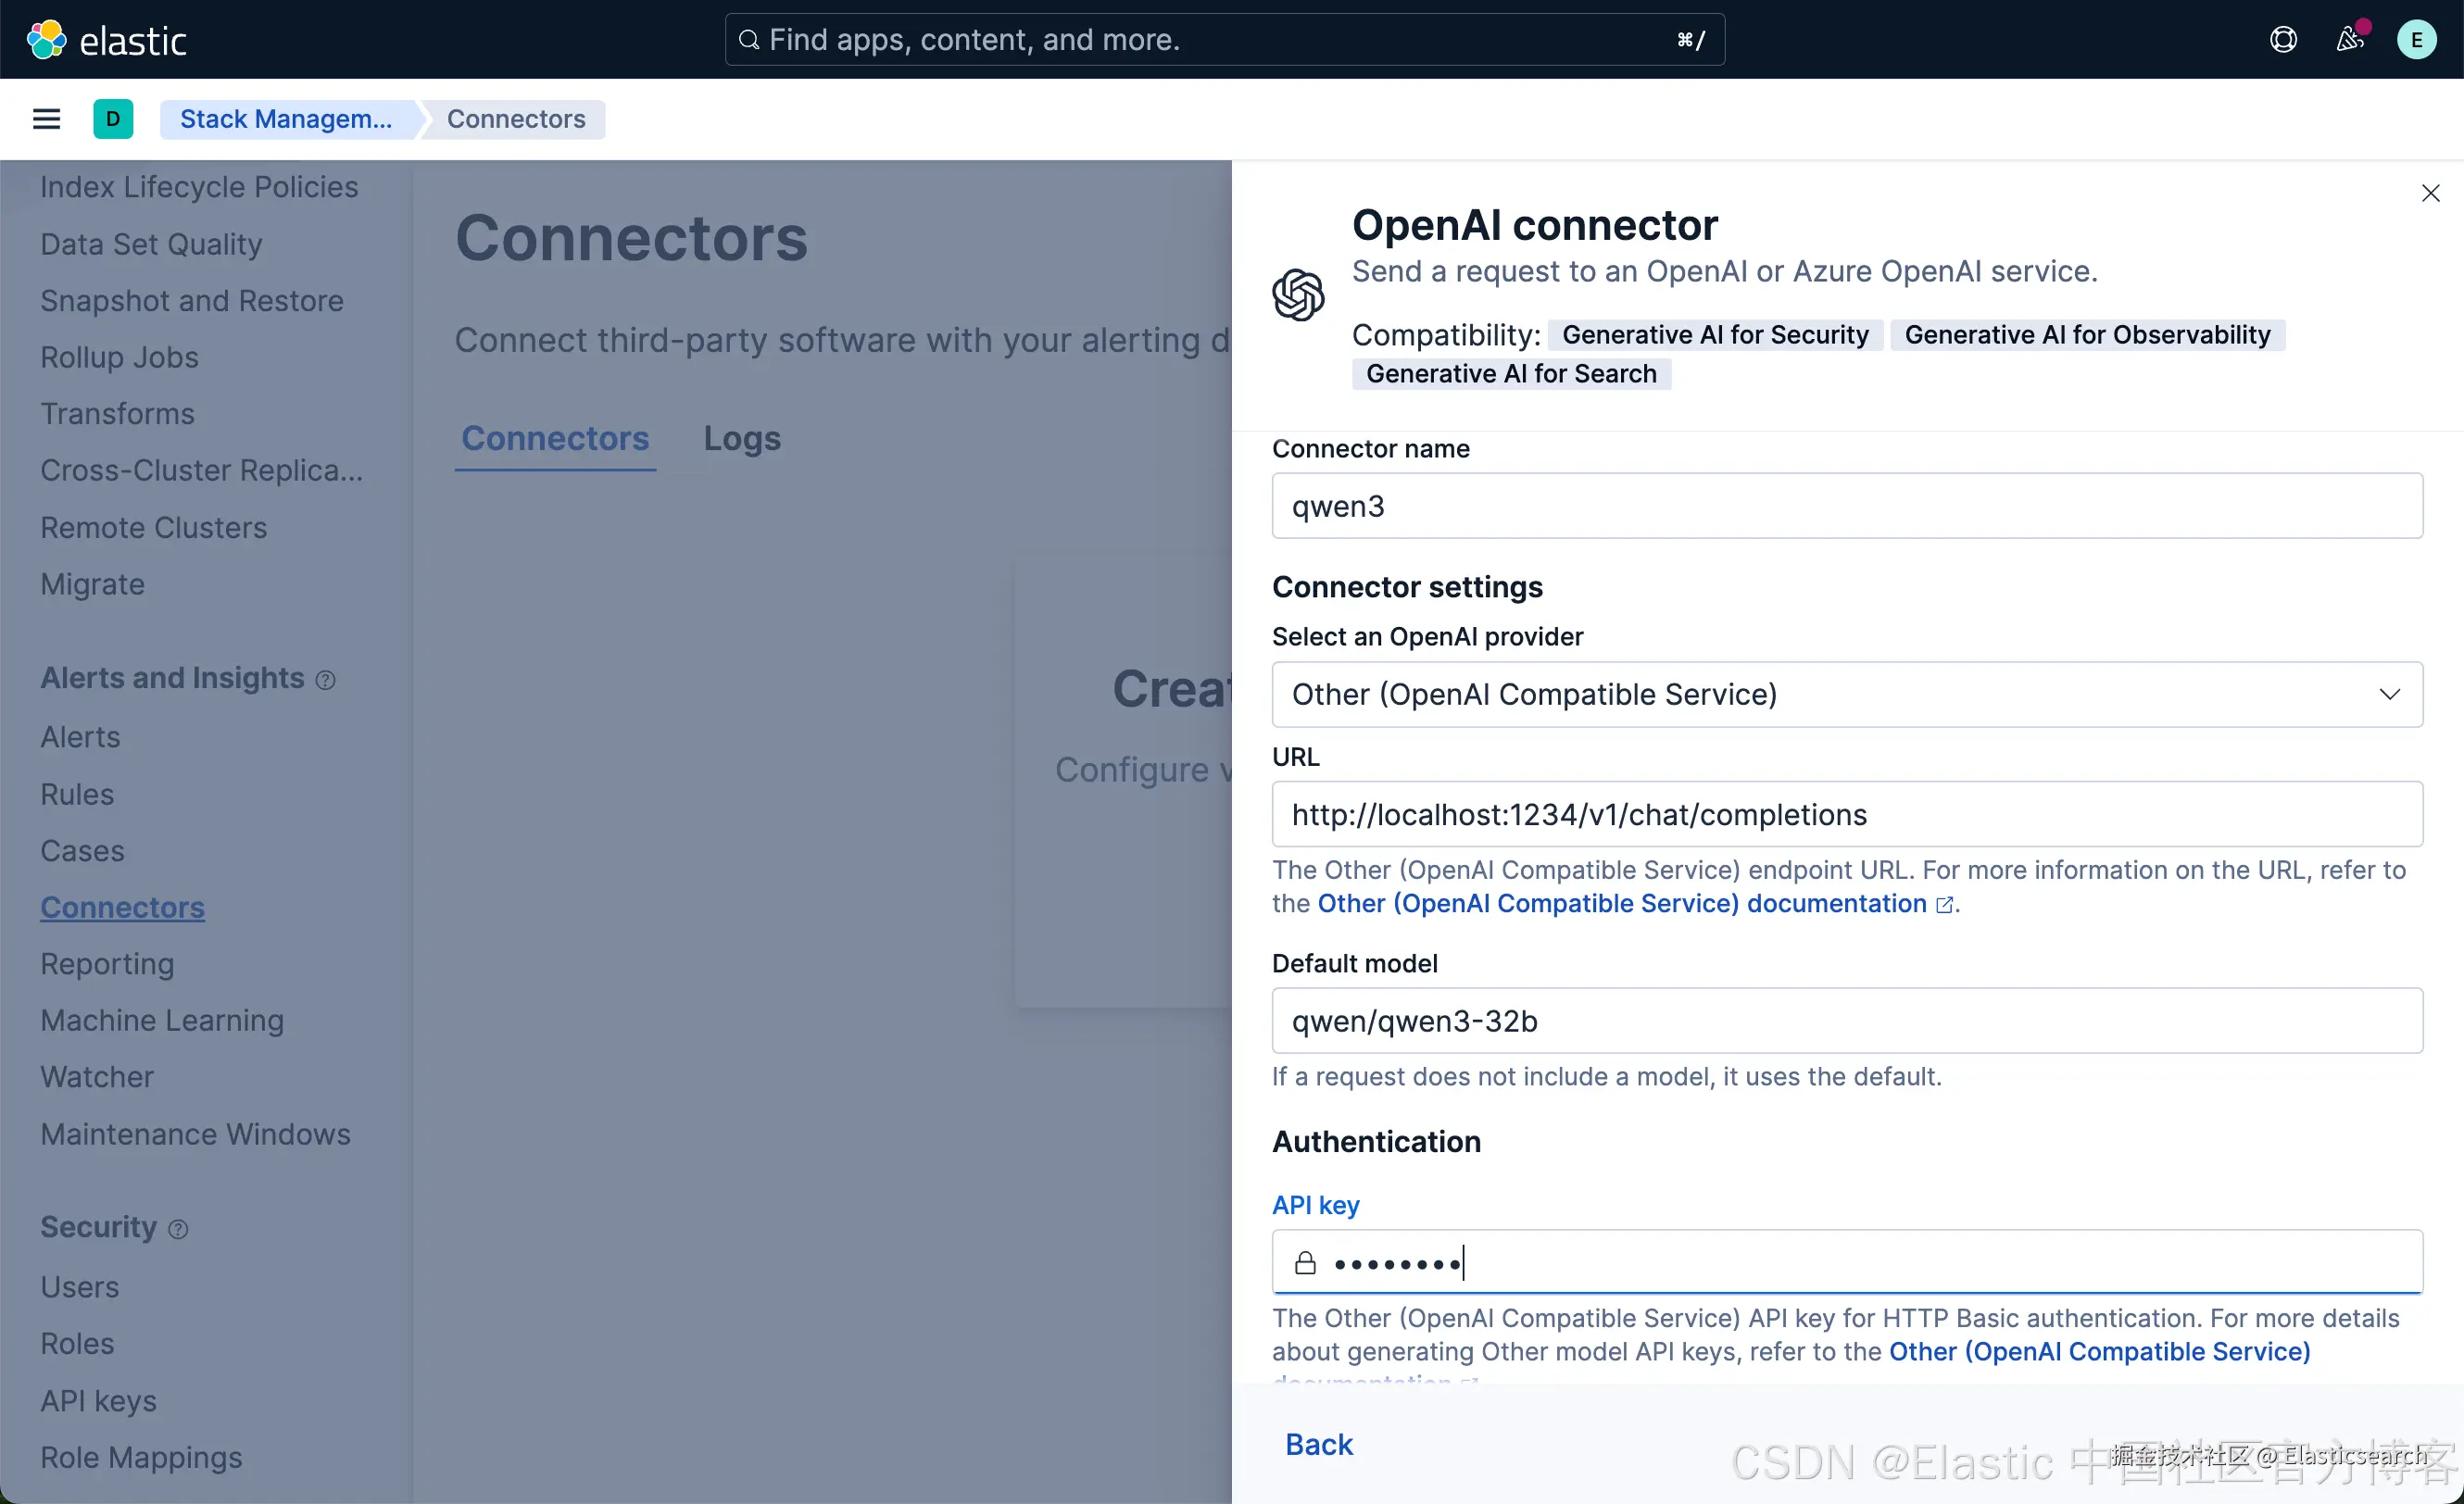This screenshot has width=2464, height=1504.
Task: Click the Alerts and Insights help icon
Action: 326,680
